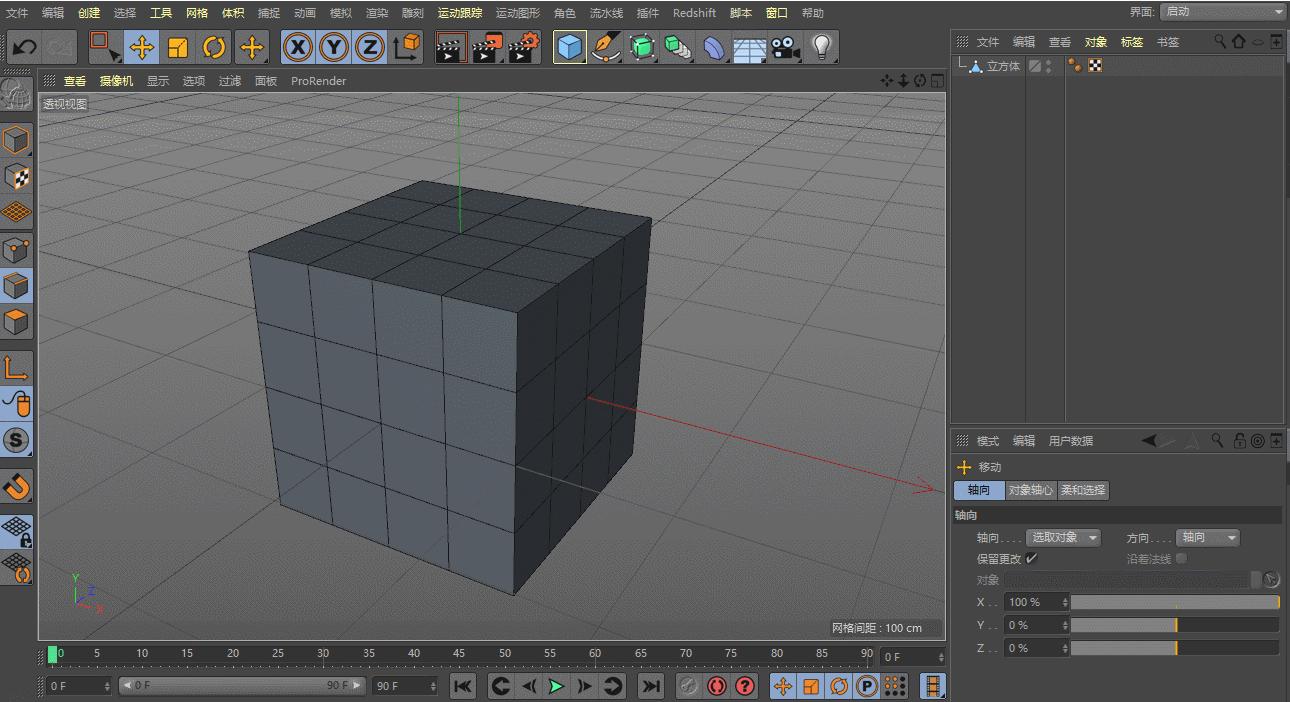The image size is (1290, 702).
Task: Select the Rotate tool in the top toolbar
Action: tap(214, 47)
